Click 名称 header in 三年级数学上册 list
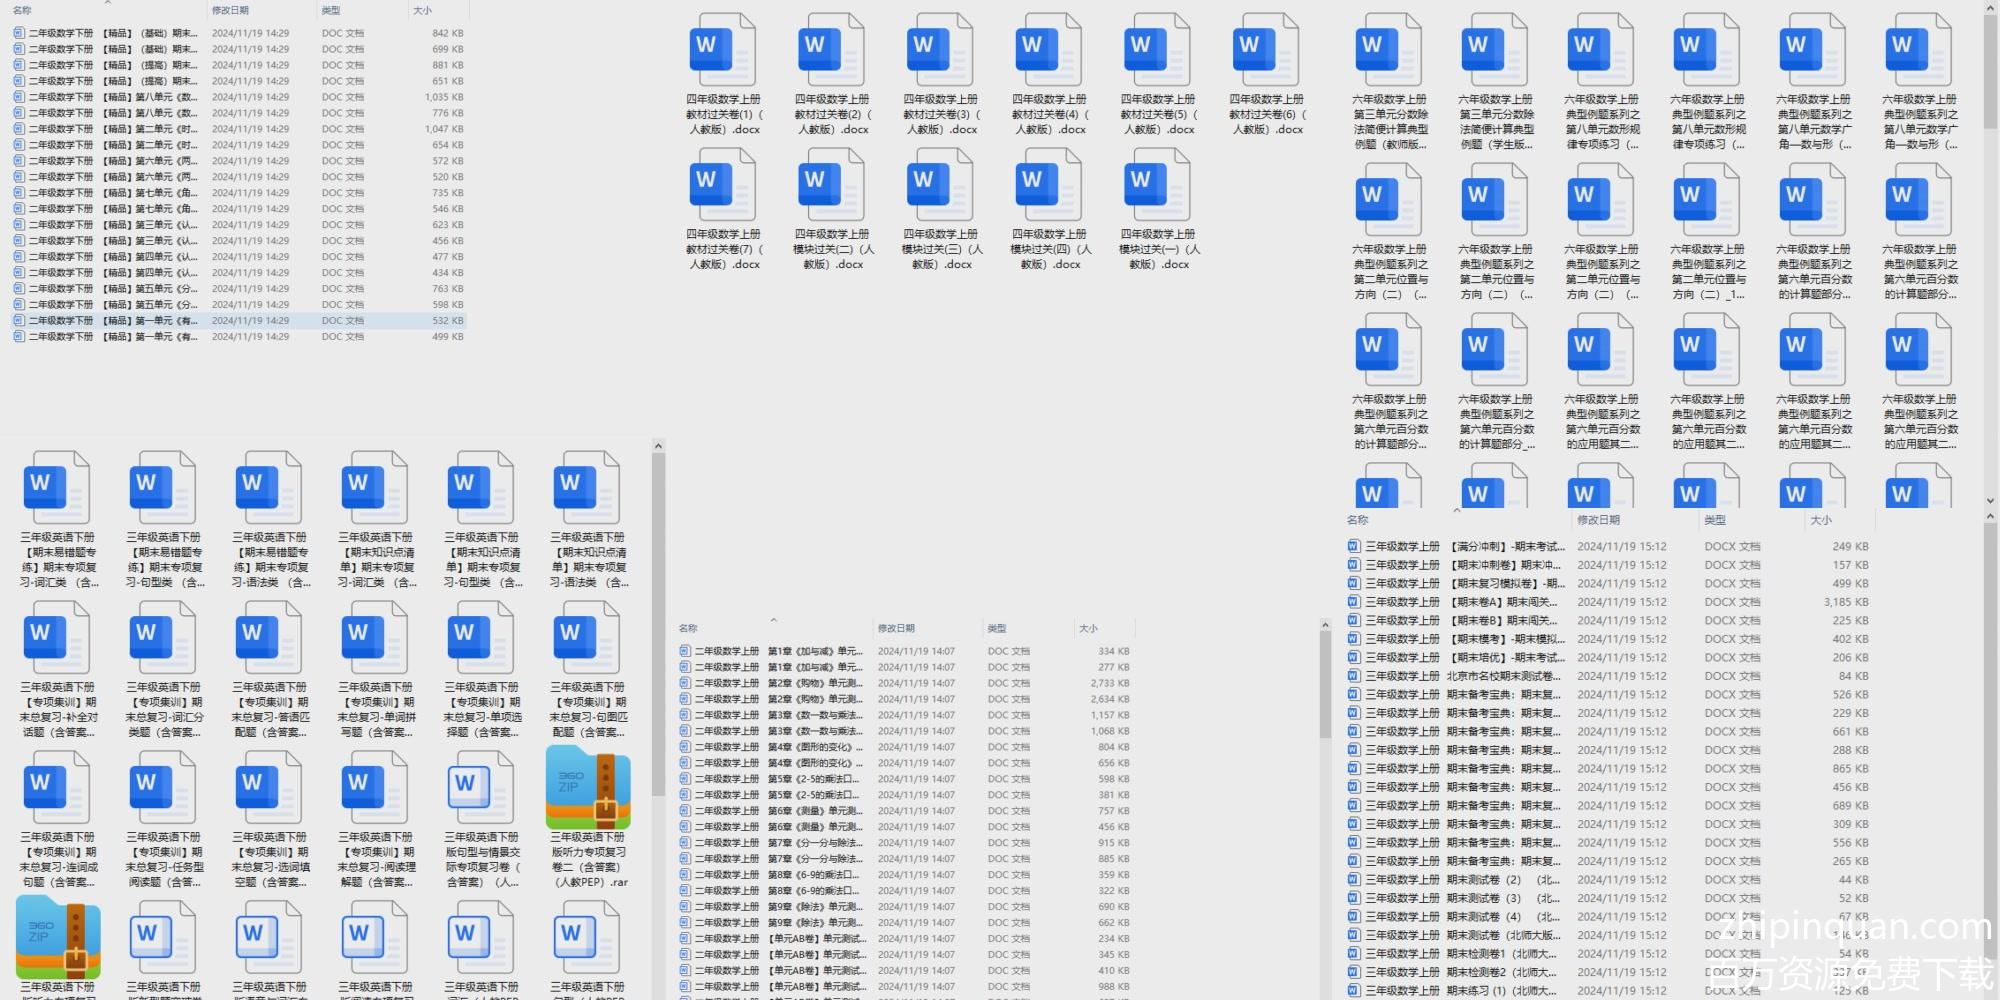The height and width of the screenshot is (1000, 2000). coord(1357,520)
